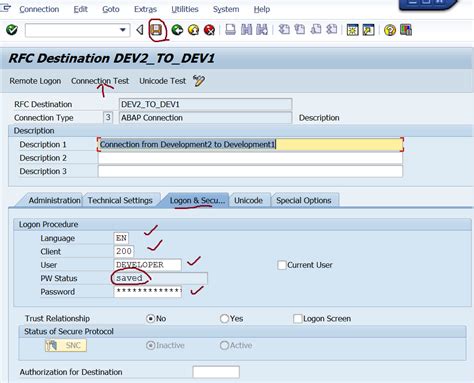Open the Help menu
Screen dimensions: 474x383
pyautogui.click(x=262, y=9)
